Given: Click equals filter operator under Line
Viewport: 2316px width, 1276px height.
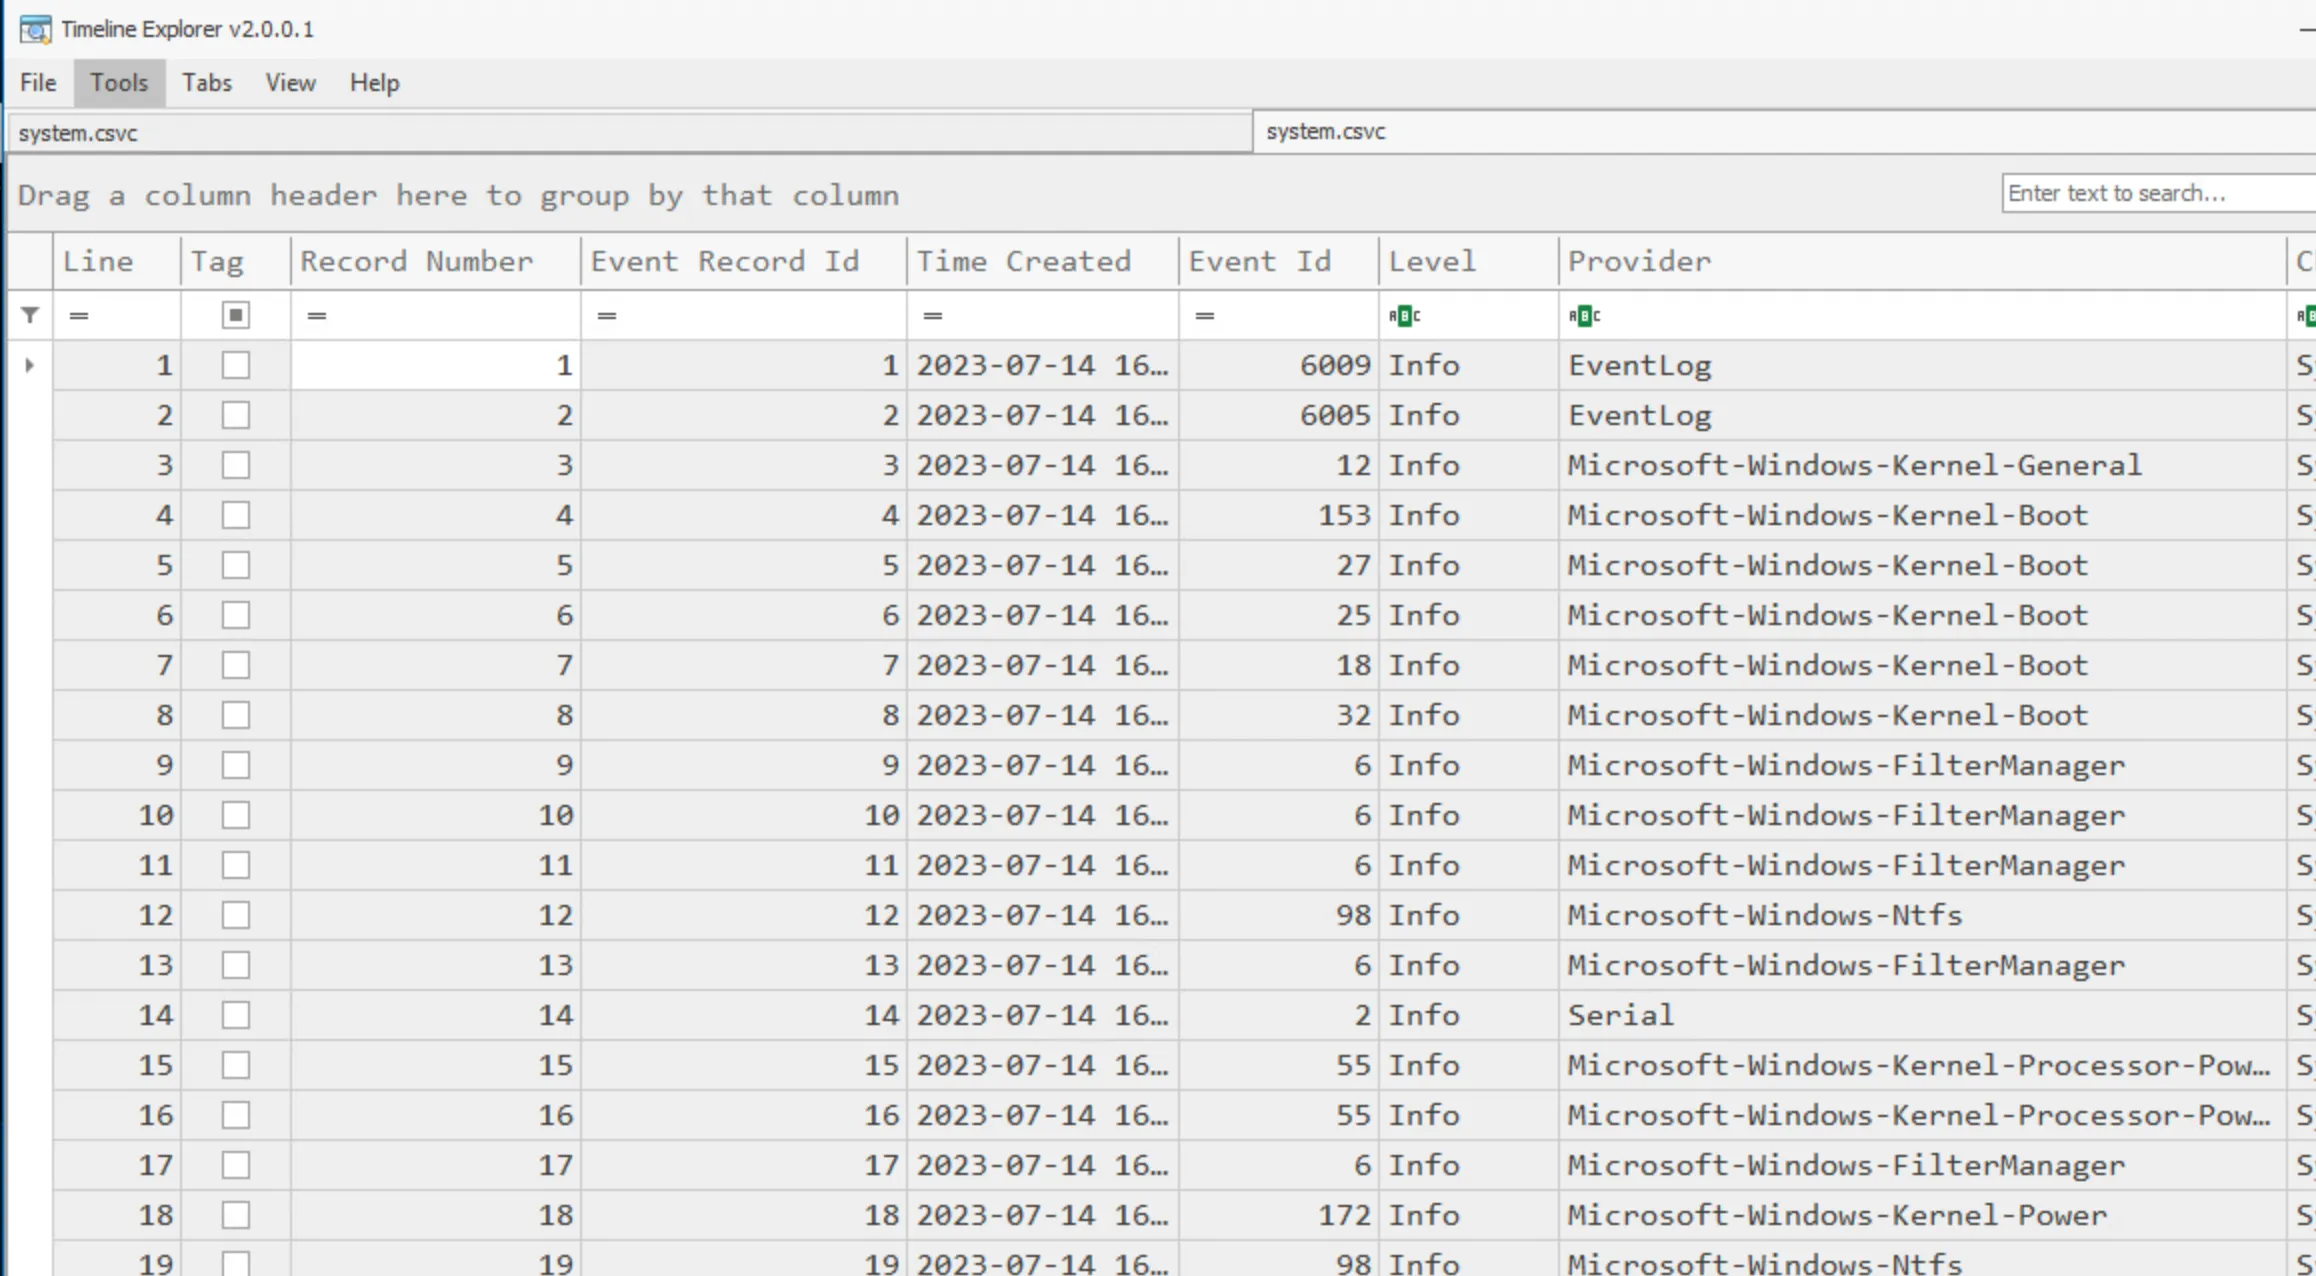Looking at the screenshot, I should [79, 316].
